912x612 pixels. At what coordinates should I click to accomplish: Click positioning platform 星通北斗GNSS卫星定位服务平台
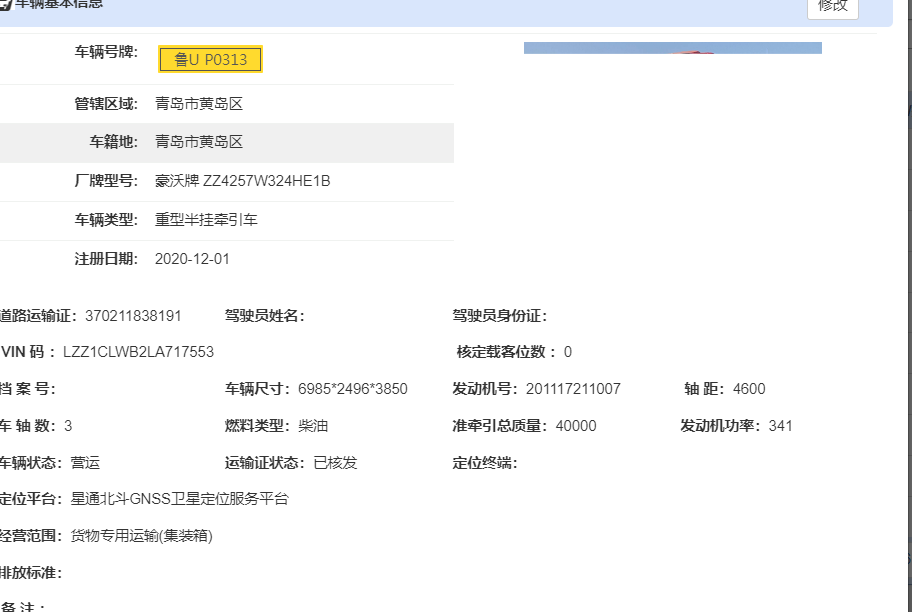tap(179, 499)
